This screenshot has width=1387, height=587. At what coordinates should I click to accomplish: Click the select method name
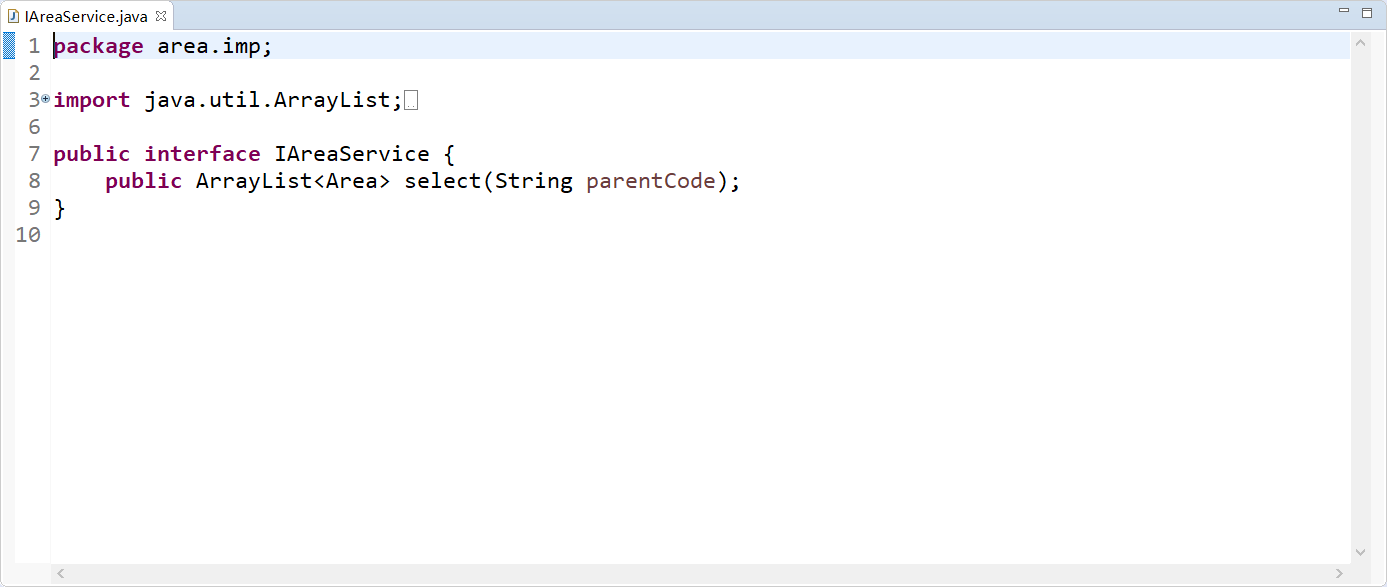(443, 181)
